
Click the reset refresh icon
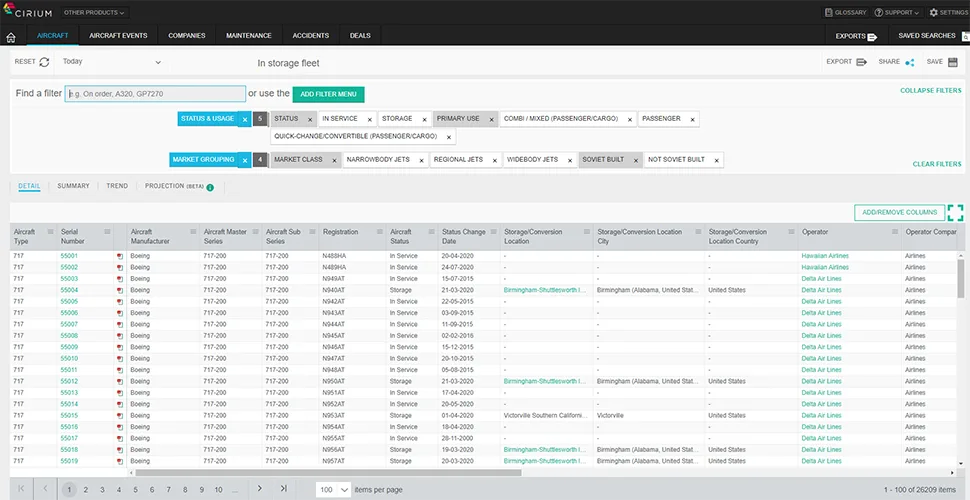[x=44, y=62]
